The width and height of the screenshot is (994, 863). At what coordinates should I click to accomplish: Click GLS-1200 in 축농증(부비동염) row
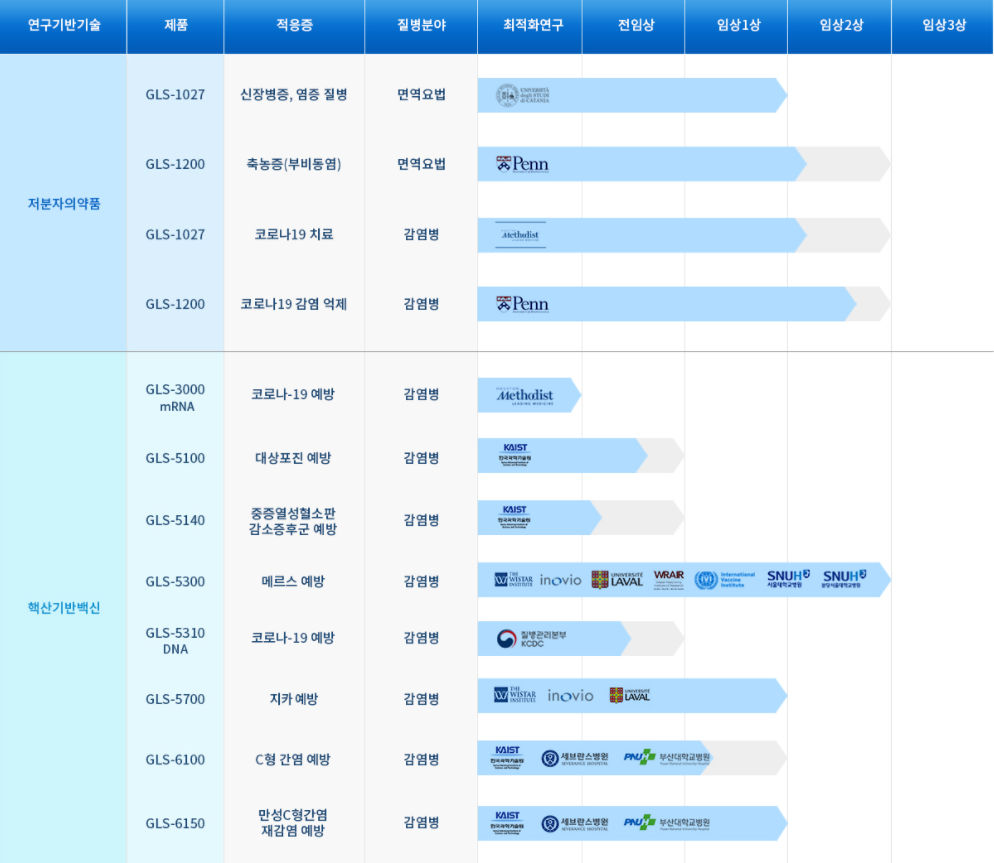pyautogui.click(x=175, y=164)
